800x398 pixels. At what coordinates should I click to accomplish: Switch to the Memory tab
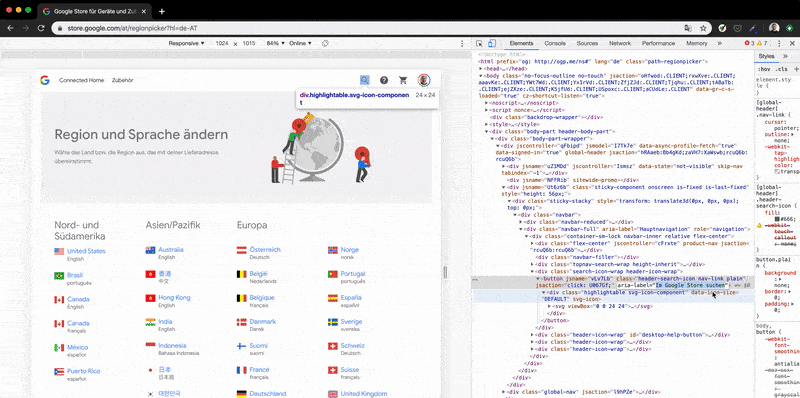click(x=696, y=44)
